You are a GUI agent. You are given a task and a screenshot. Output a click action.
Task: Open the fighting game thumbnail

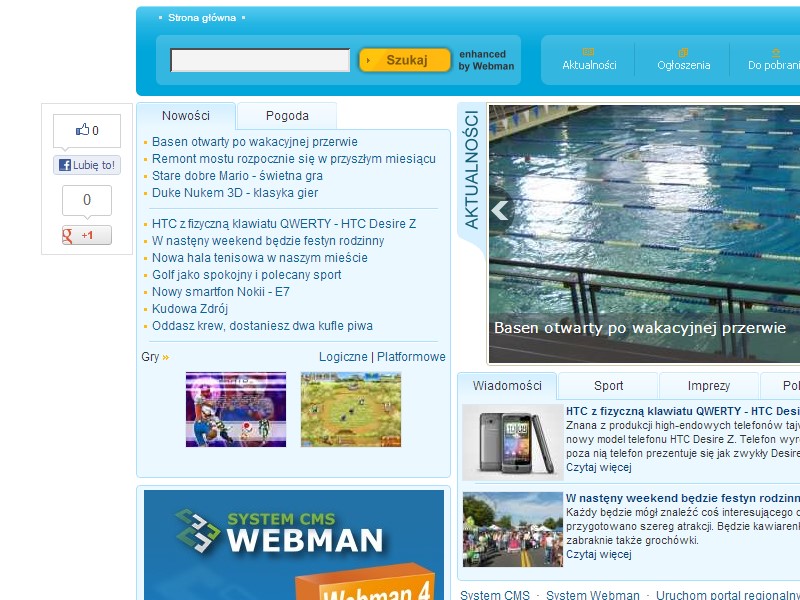coord(236,409)
